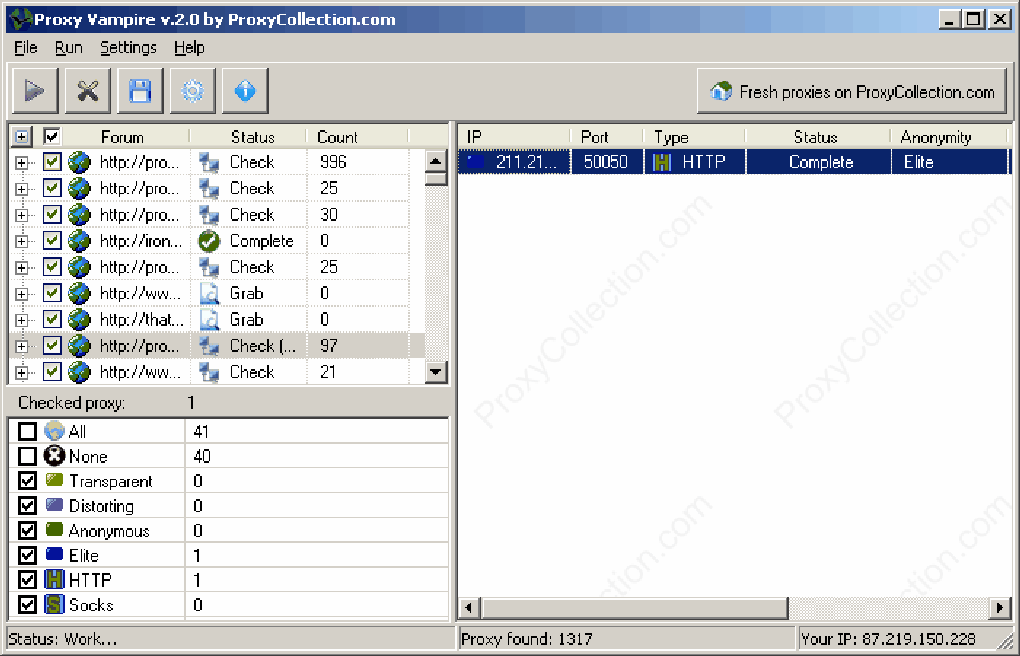Click forum list scrollbar down arrow

(x=436, y=372)
